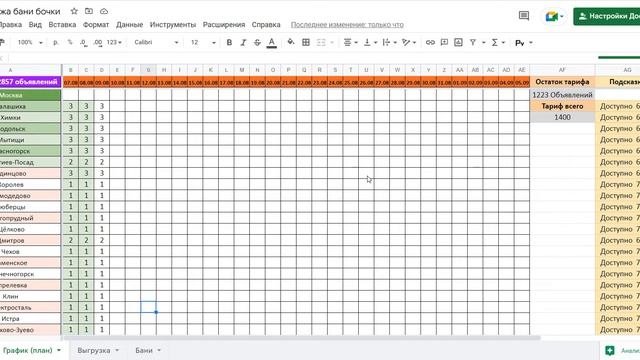Viewport: 640px width, 360px height.
Task: Click the paint format icon
Action: [2, 42]
